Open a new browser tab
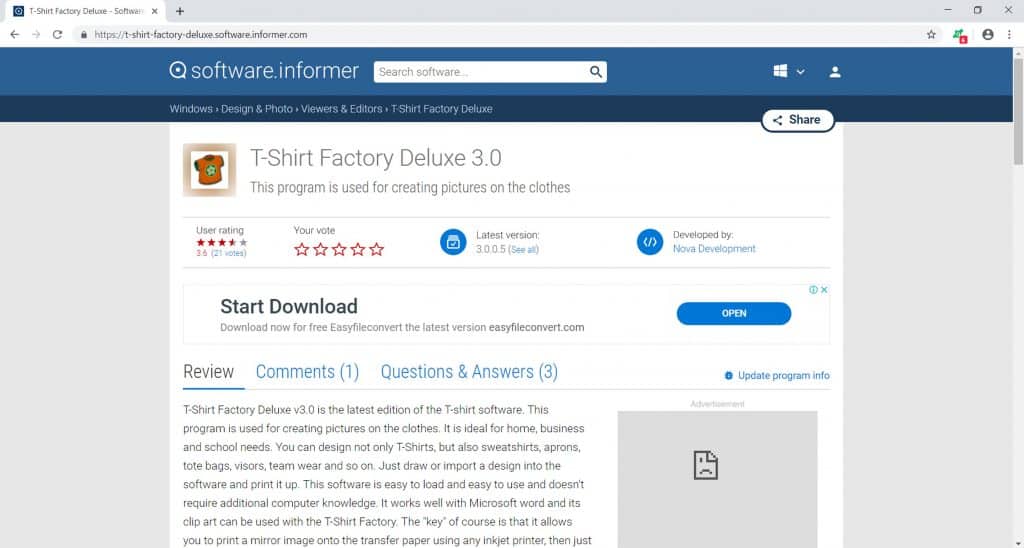The height and width of the screenshot is (548, 1024). coord(180,11)
